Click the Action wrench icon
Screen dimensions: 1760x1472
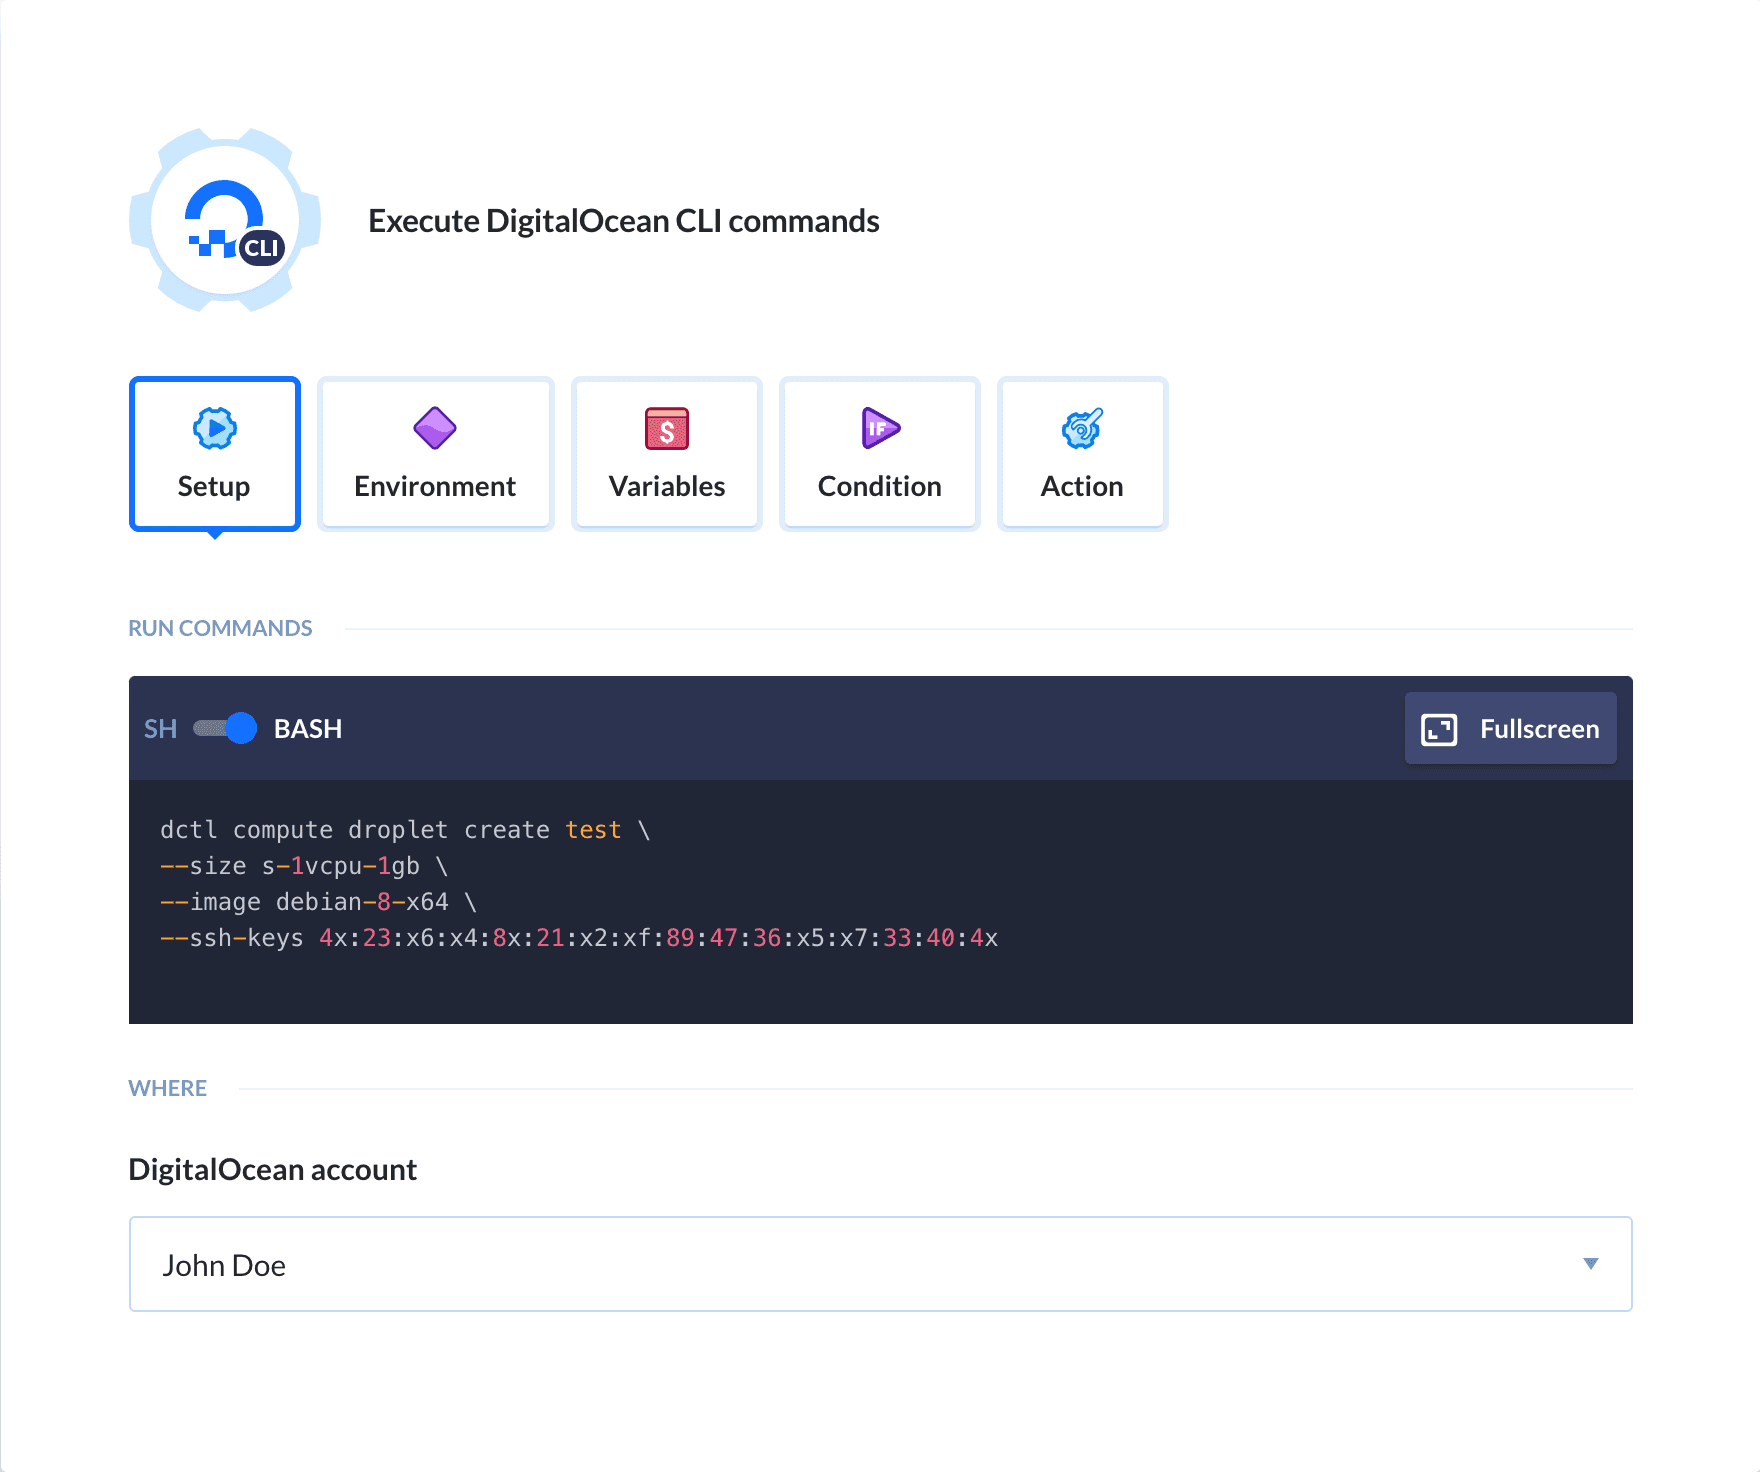tap(1081, 429)
